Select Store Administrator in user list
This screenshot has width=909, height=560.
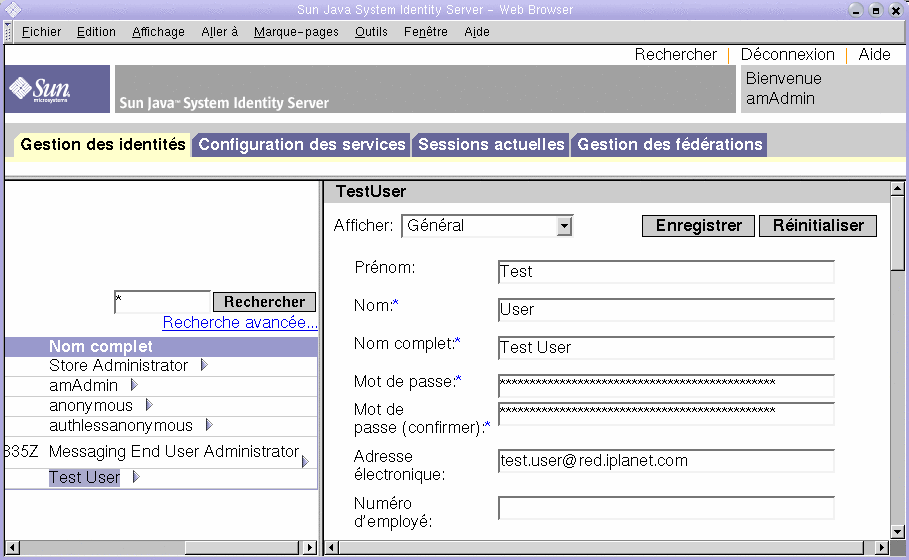point(118,365)
